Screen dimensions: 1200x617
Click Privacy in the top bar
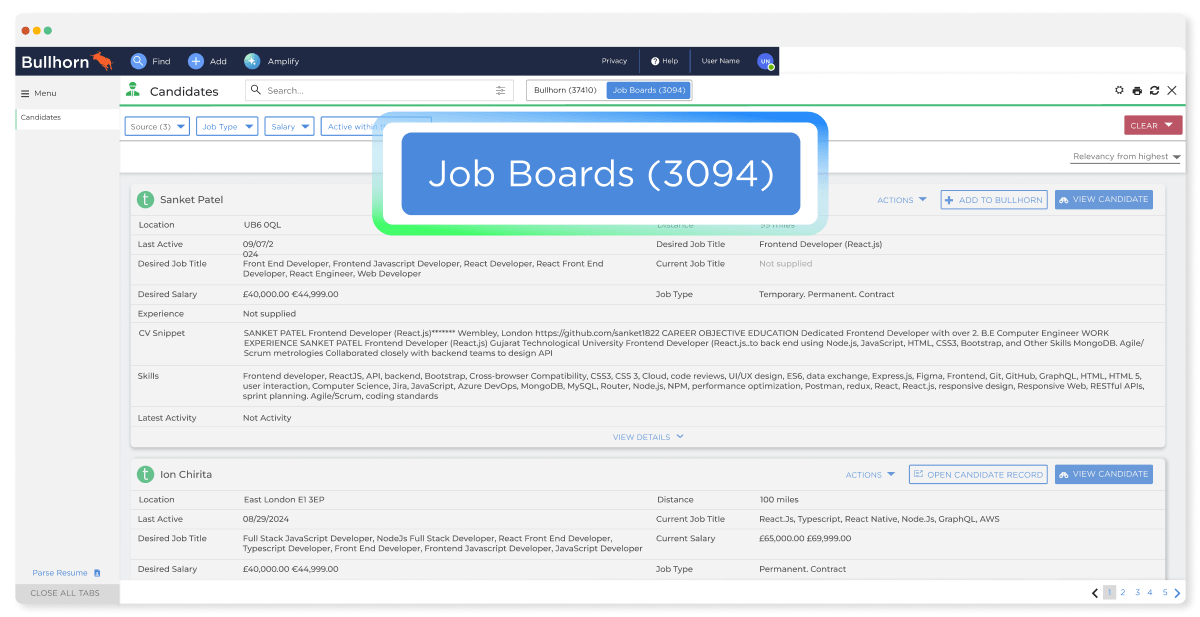pyautogui.click(x=614, y=61)
